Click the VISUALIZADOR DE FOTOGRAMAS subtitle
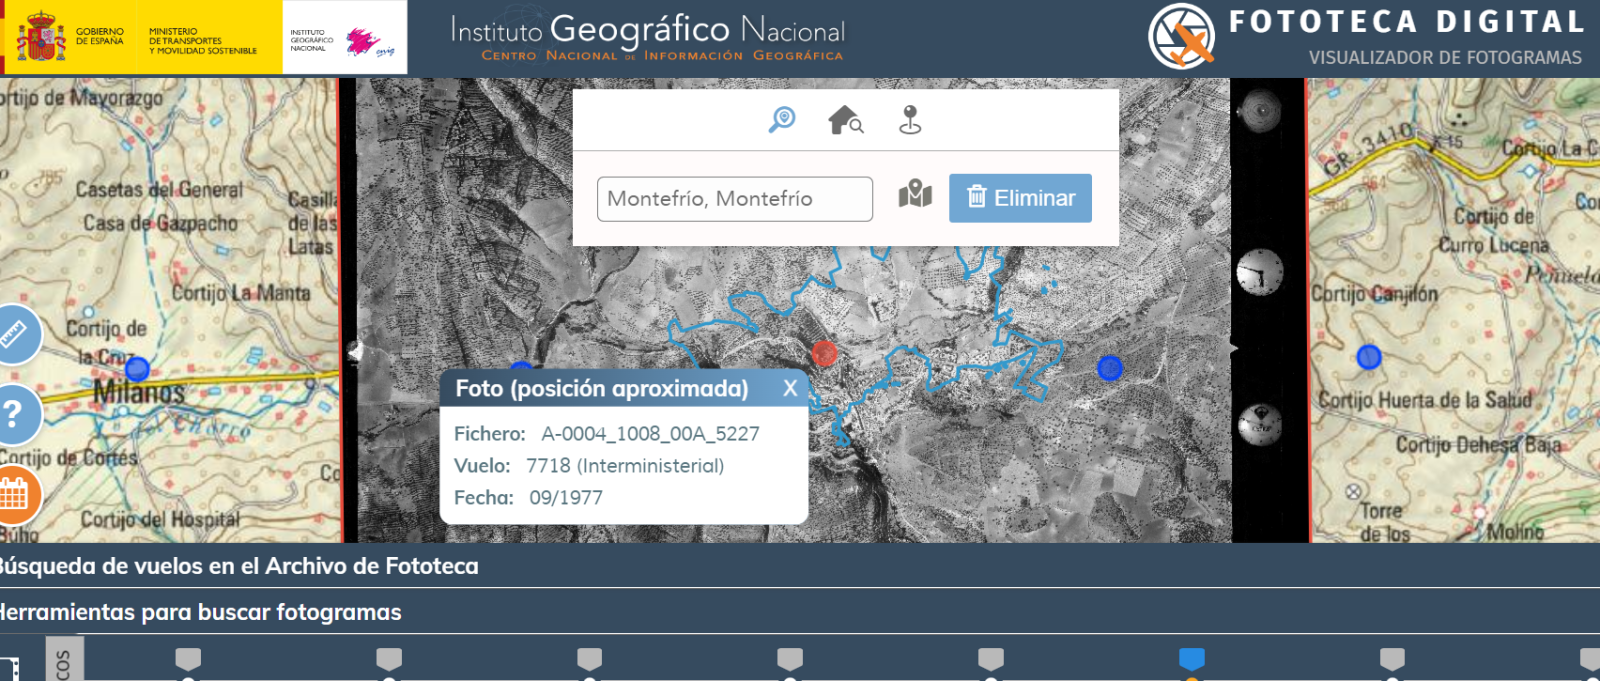 (x=1445, y=58)
